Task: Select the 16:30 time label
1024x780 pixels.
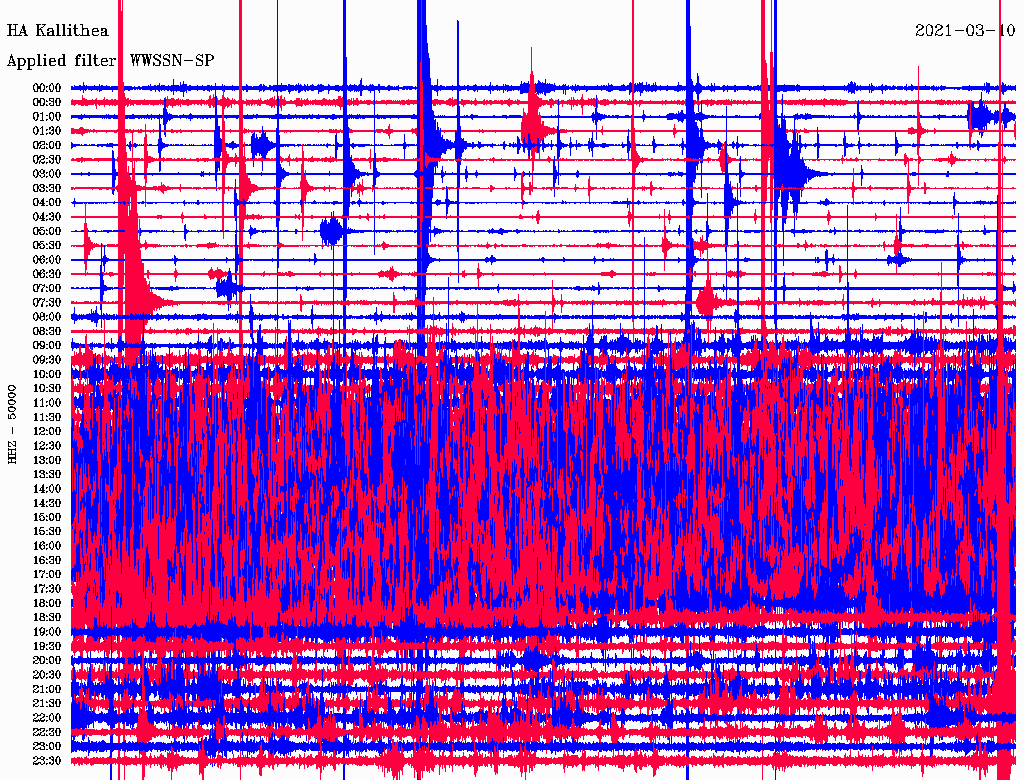Action: 47,561
